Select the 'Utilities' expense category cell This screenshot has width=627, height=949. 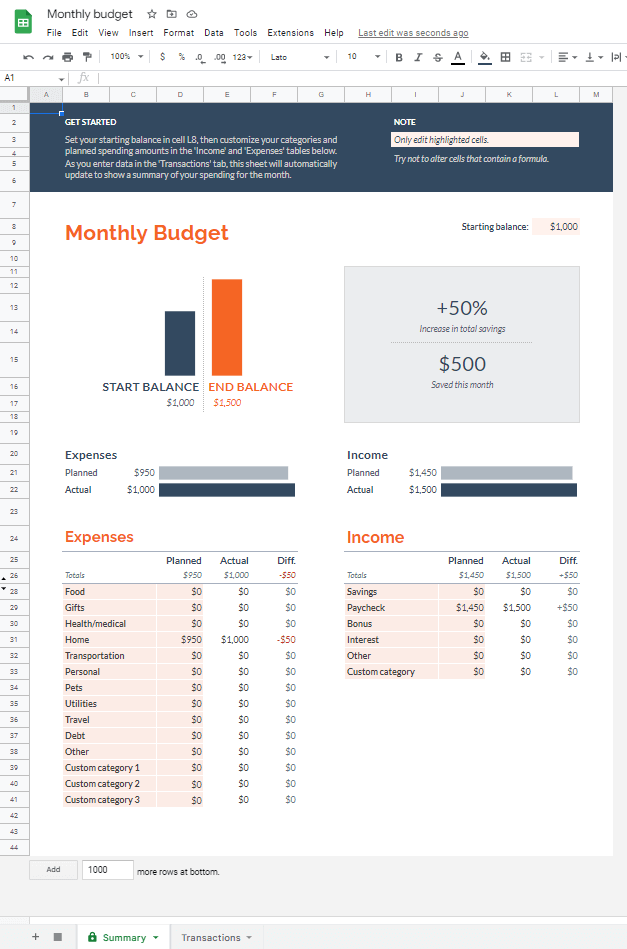(x=109, y=704)
